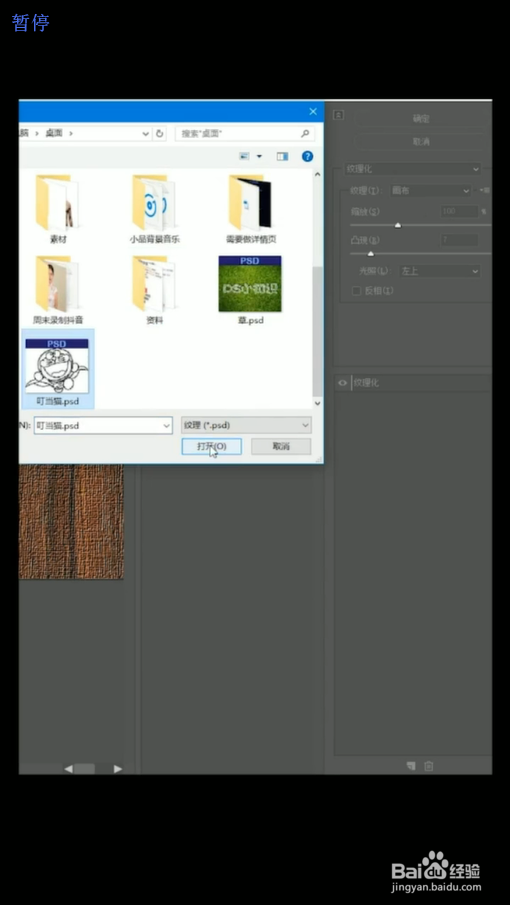Click the 打开(O) button
Image resolution: width=510 pixels, height=905 pixels.
click(212, 446)
